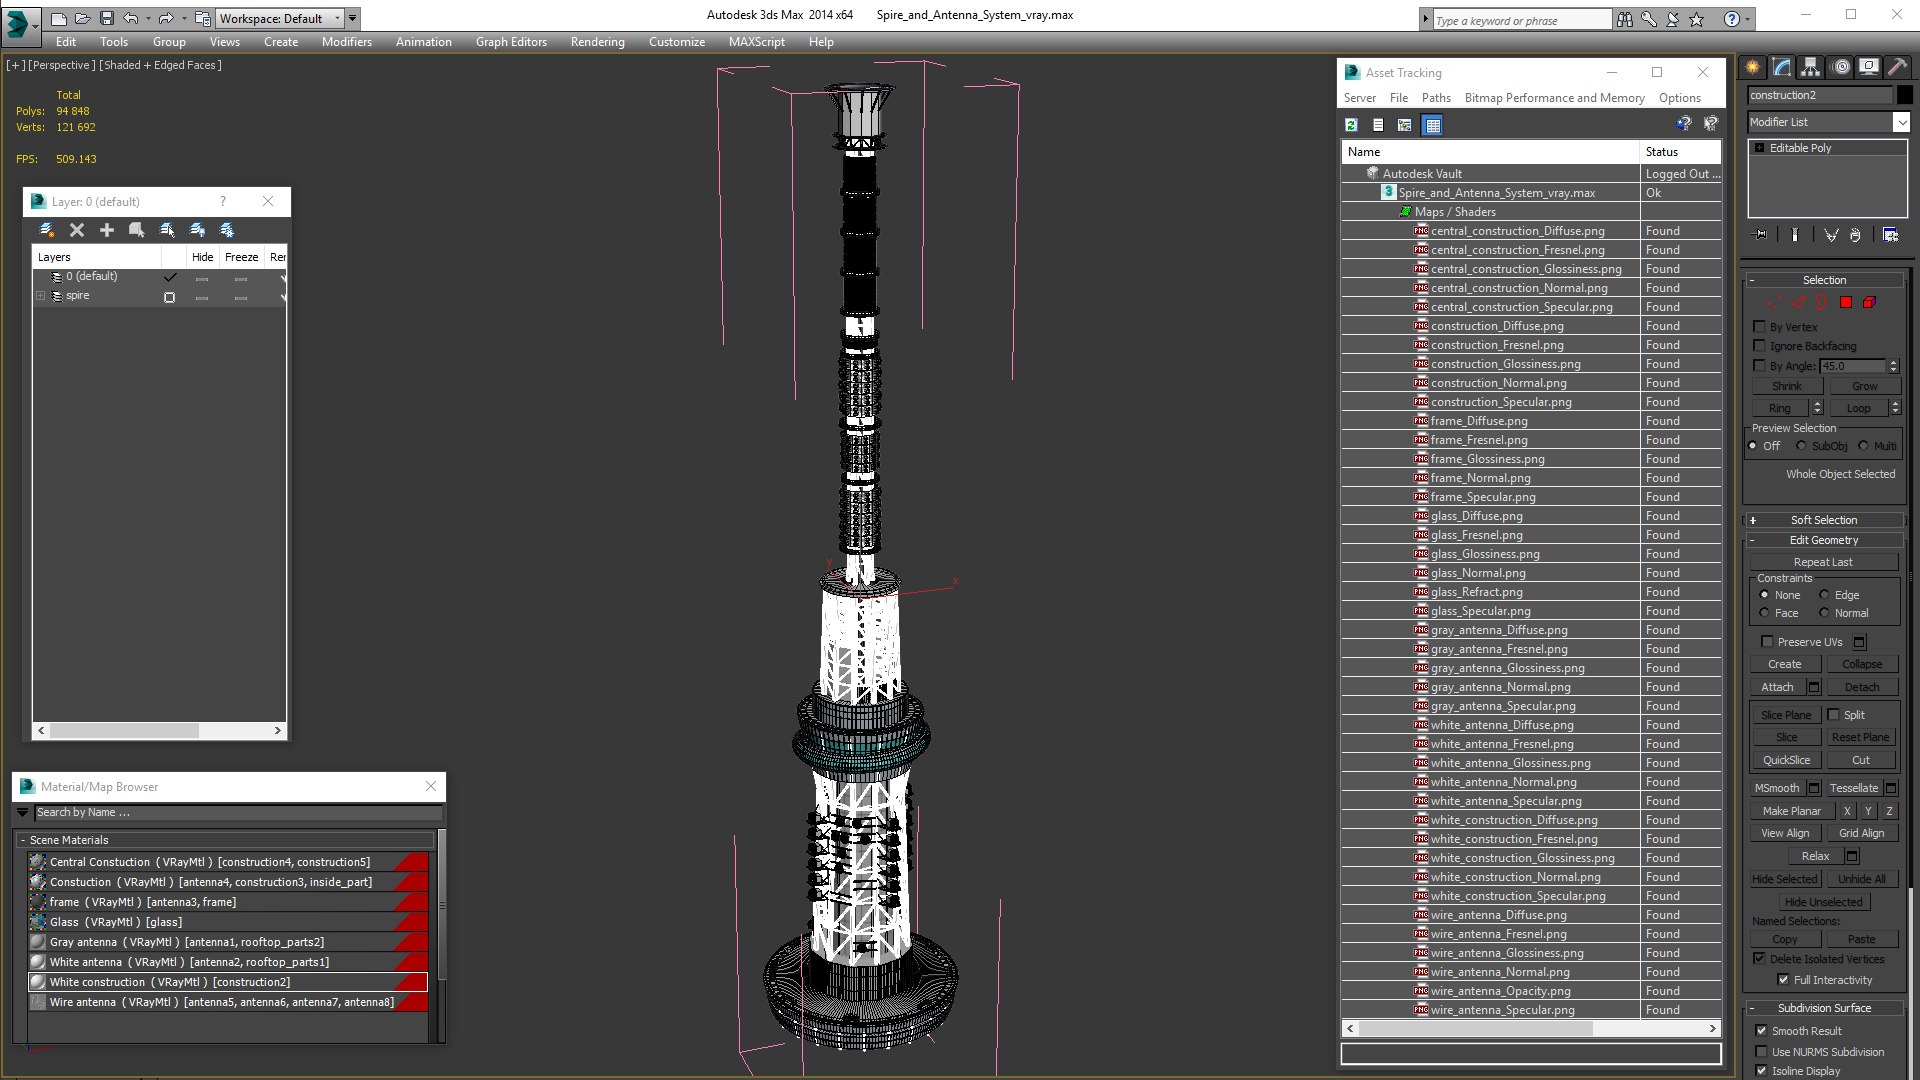Refresh Asset Tracking list icon
This screenshot has width=1920, height=1080.
(x=1352, y=125)
